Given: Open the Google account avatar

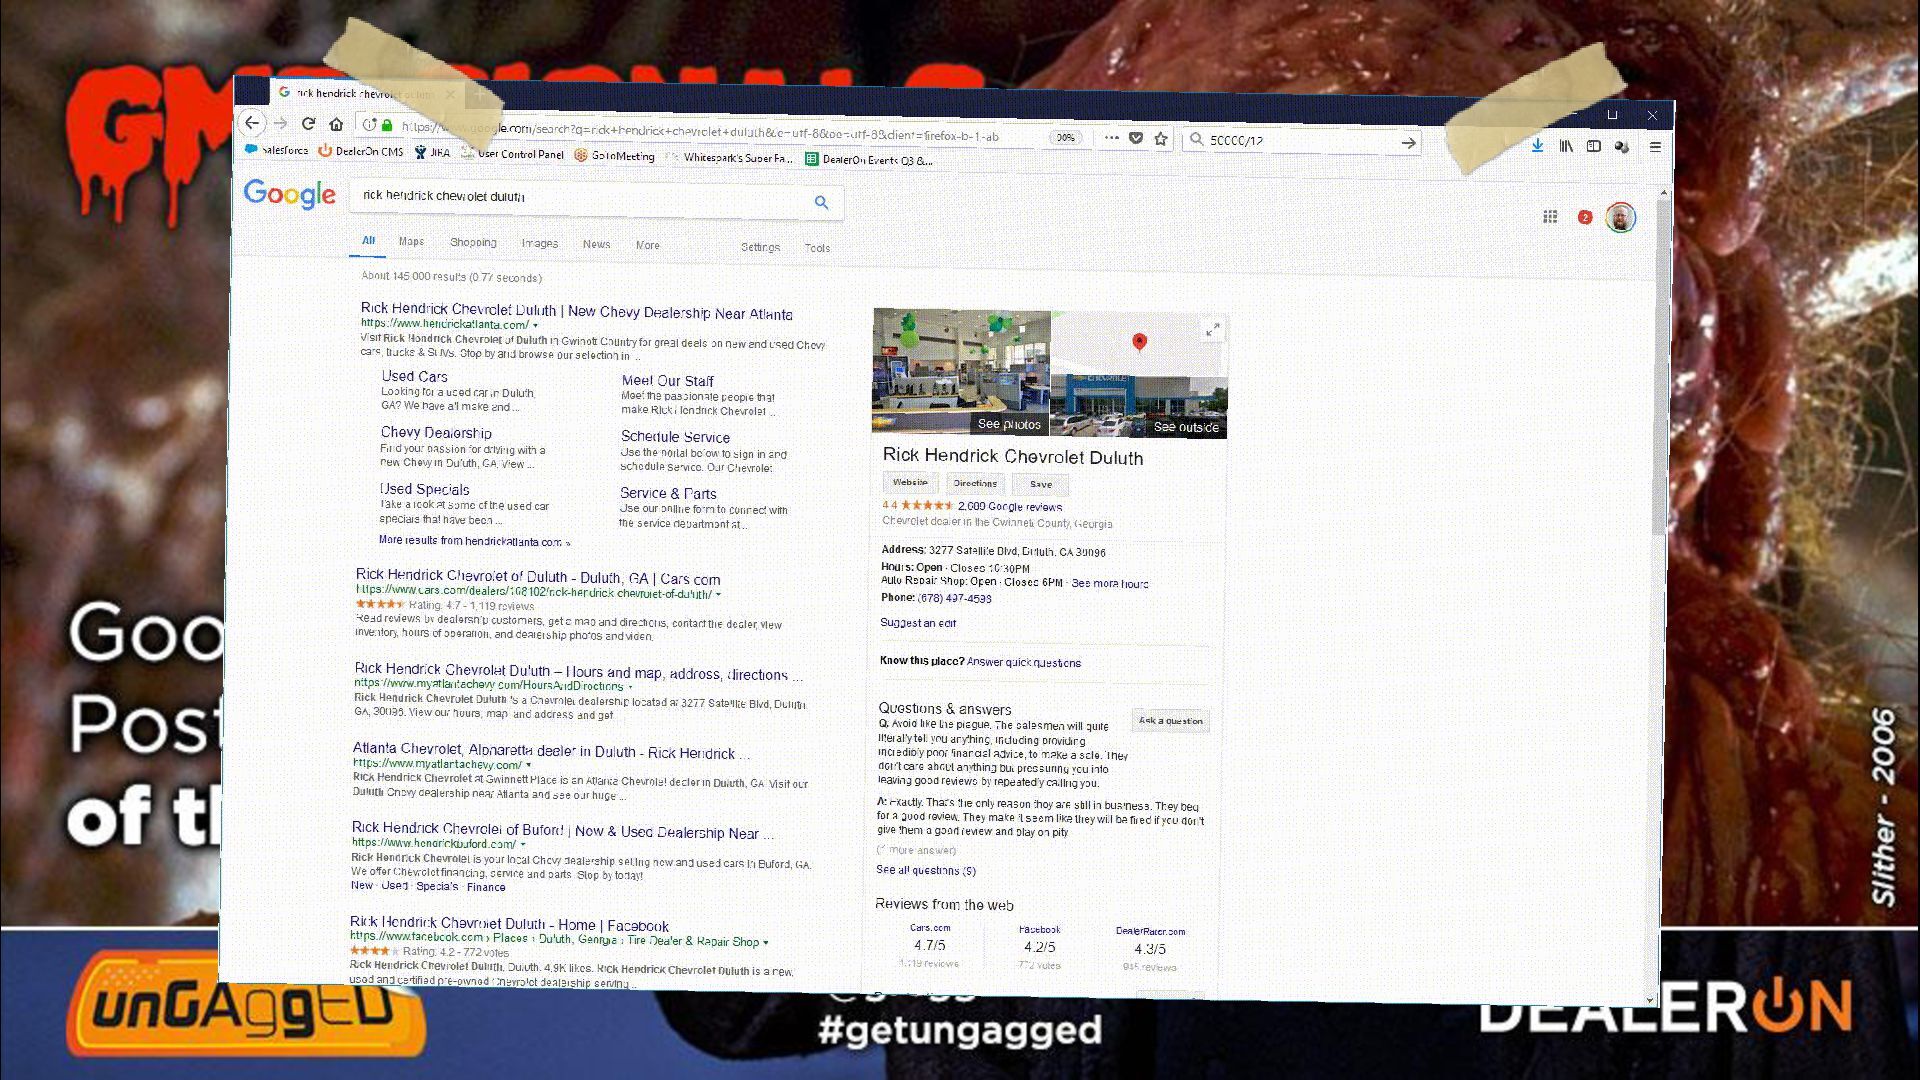Looking at the screenshot, I should click(x=1620, y=217).
